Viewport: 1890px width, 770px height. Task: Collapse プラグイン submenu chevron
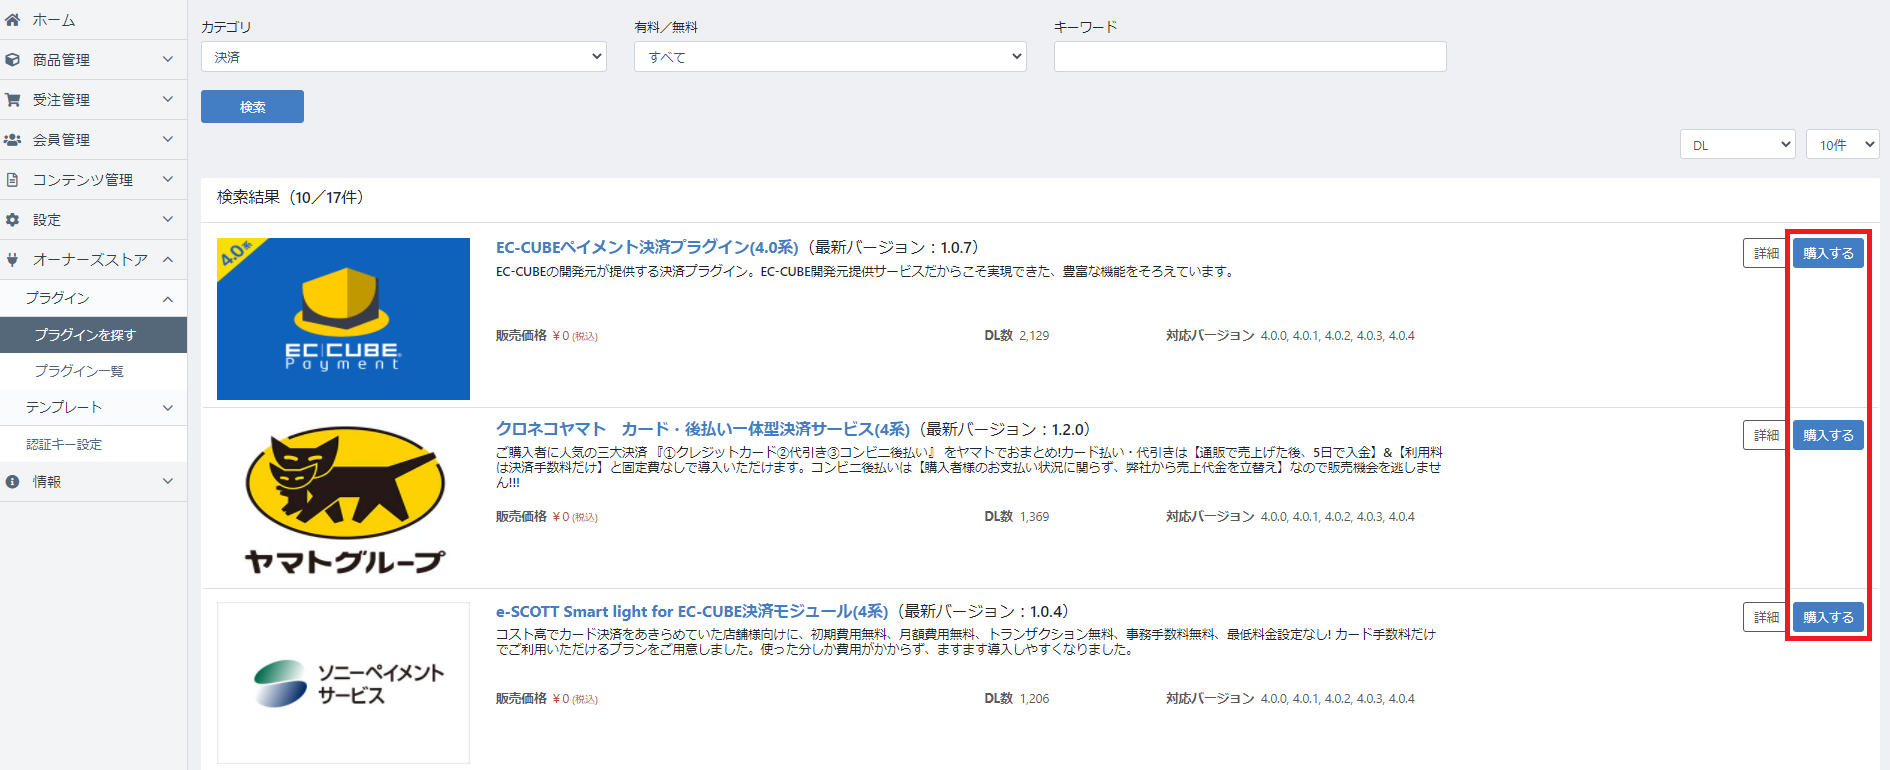point(168,299)
